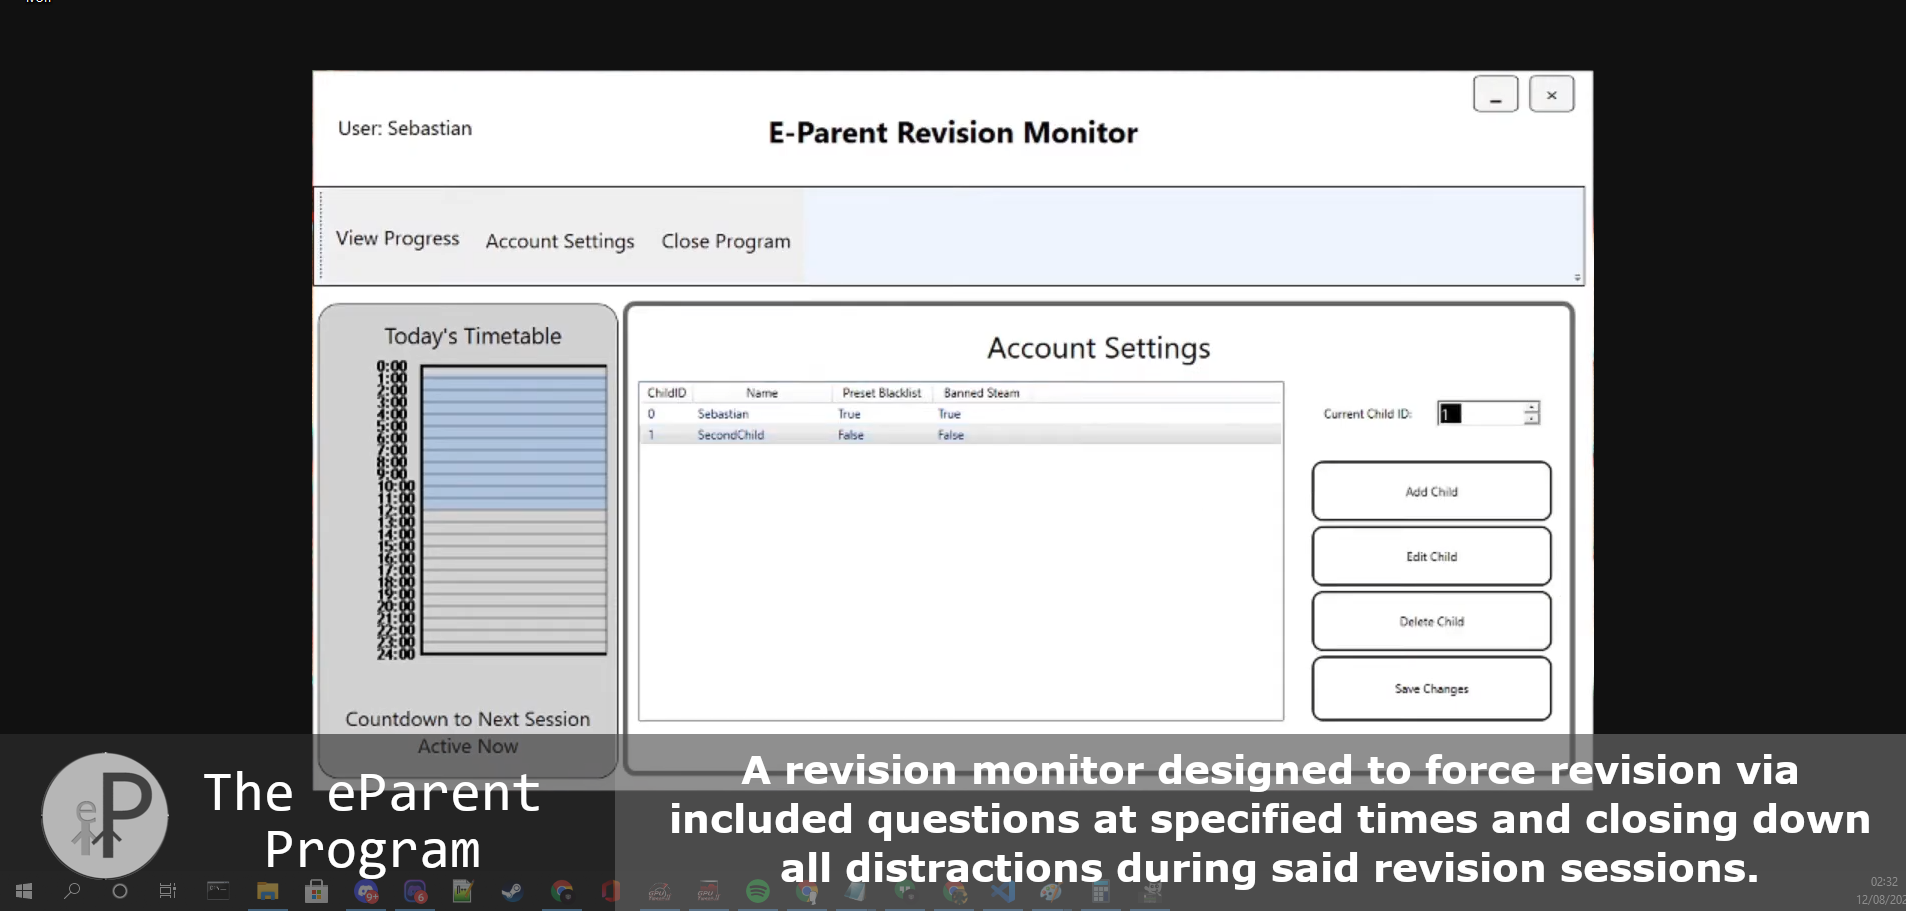Open Windows taskbar search
Screen dimensions: 1906x911
pos(72,890)
